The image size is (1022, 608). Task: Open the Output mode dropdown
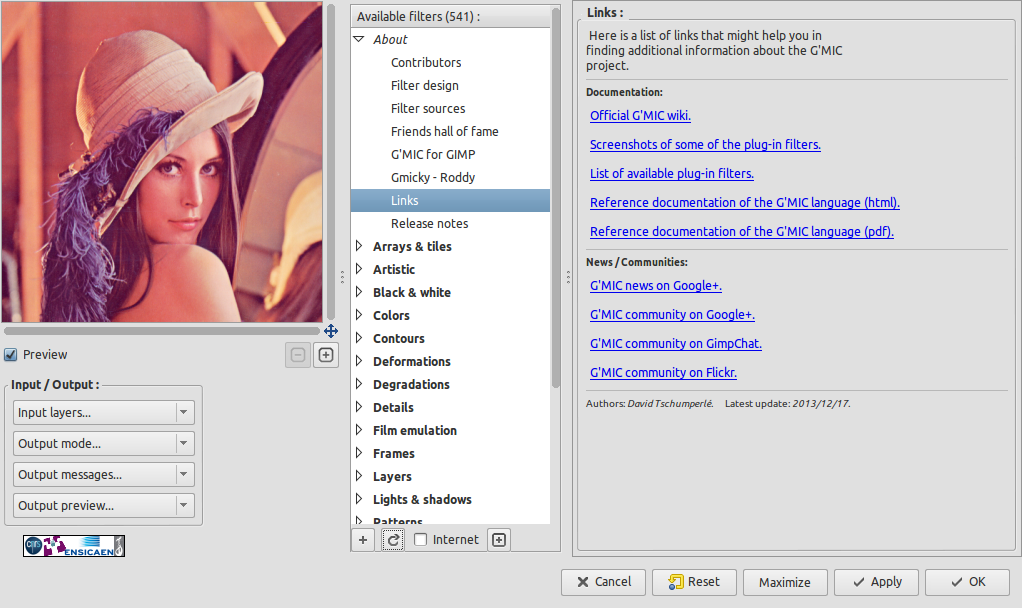coord(104,444)
